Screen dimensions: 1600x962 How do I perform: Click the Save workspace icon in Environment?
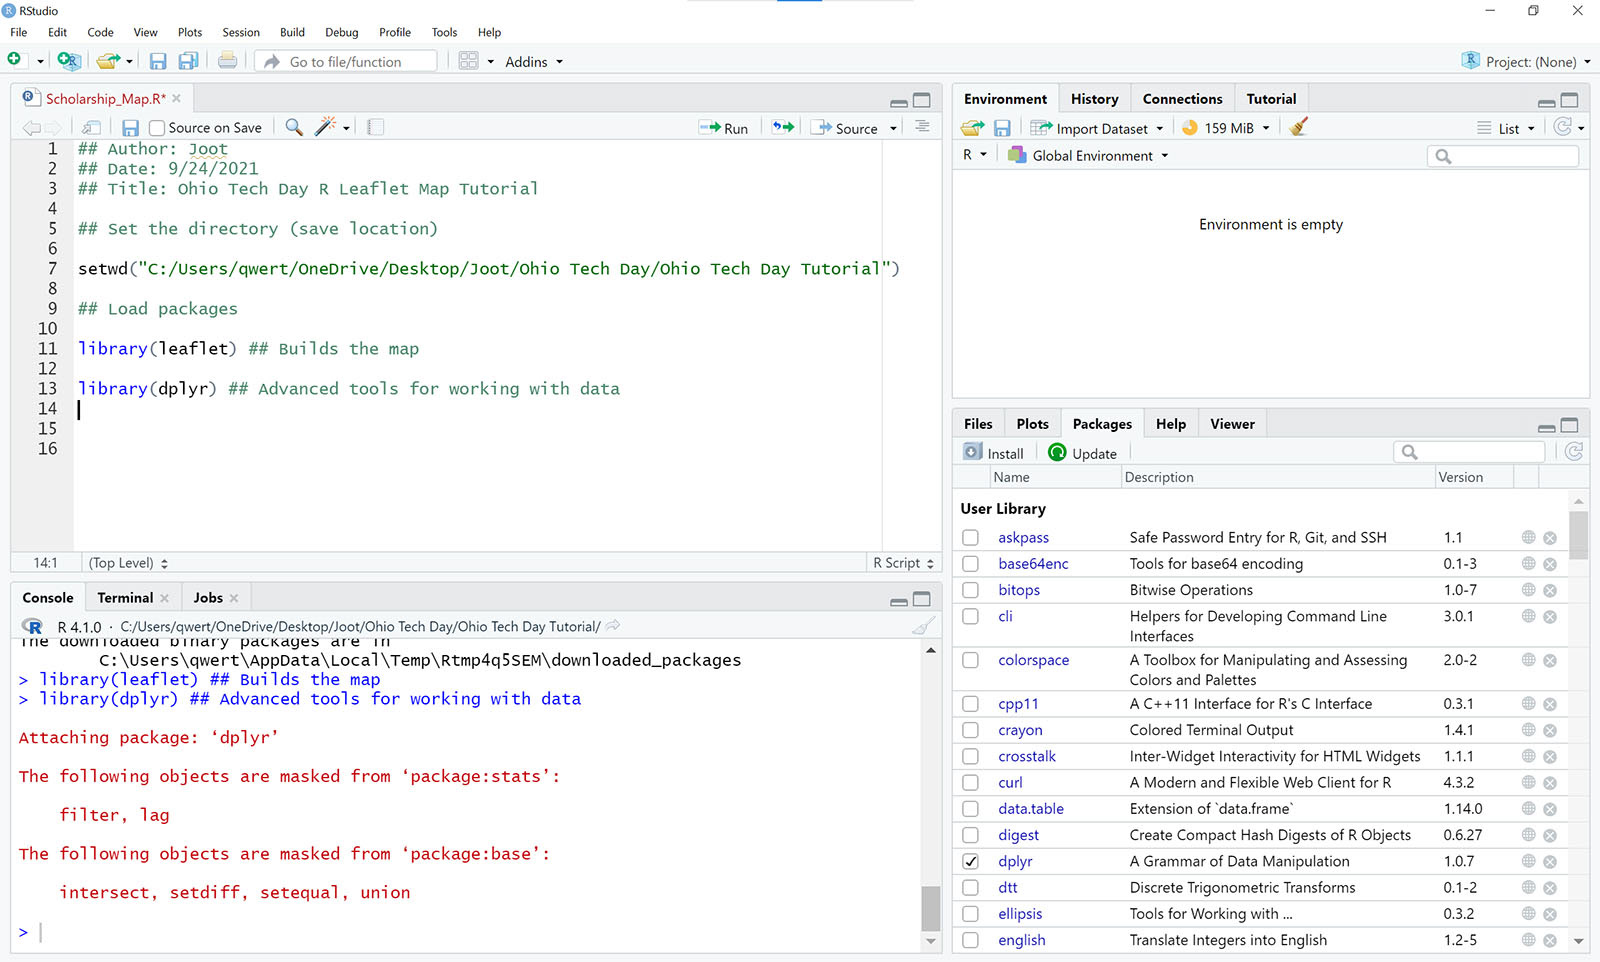[x=1002, y=128]
